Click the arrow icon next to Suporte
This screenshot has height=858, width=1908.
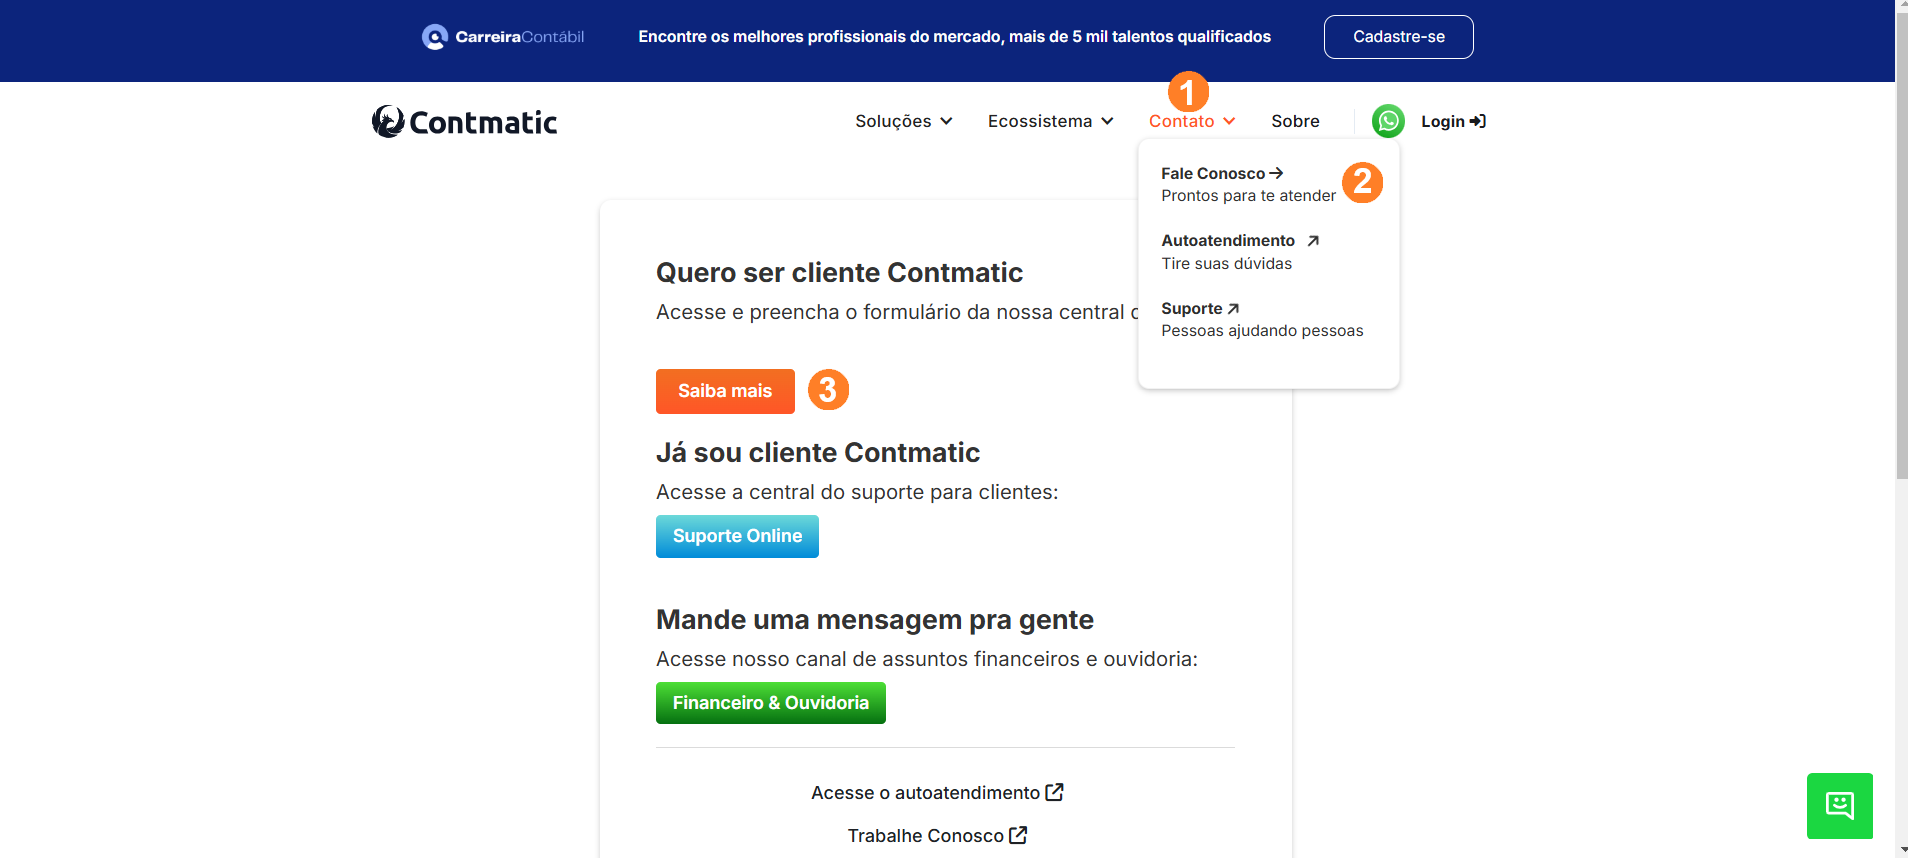pos(1233,309)
